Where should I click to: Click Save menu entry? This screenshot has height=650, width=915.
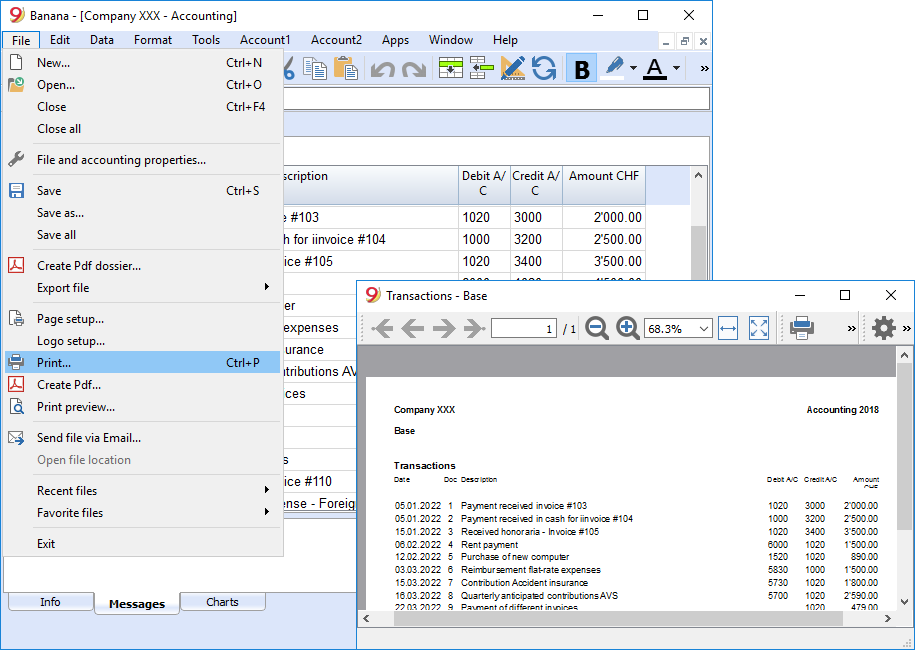pos(143,191)
